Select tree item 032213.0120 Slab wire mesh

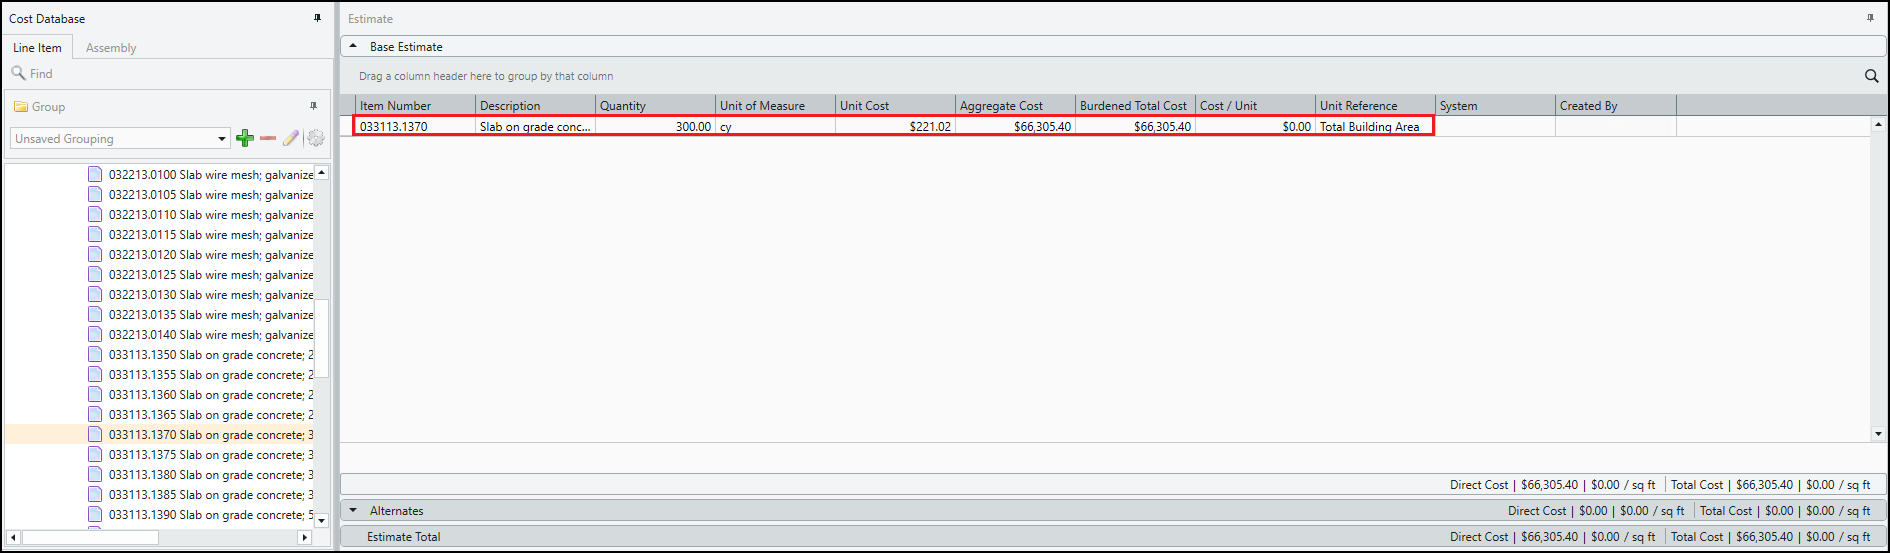(211, 254)
